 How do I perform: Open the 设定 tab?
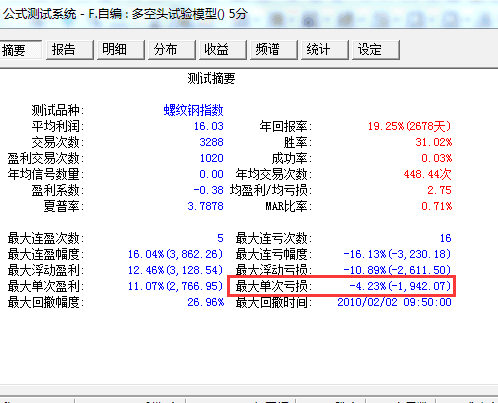pos(376,50)
